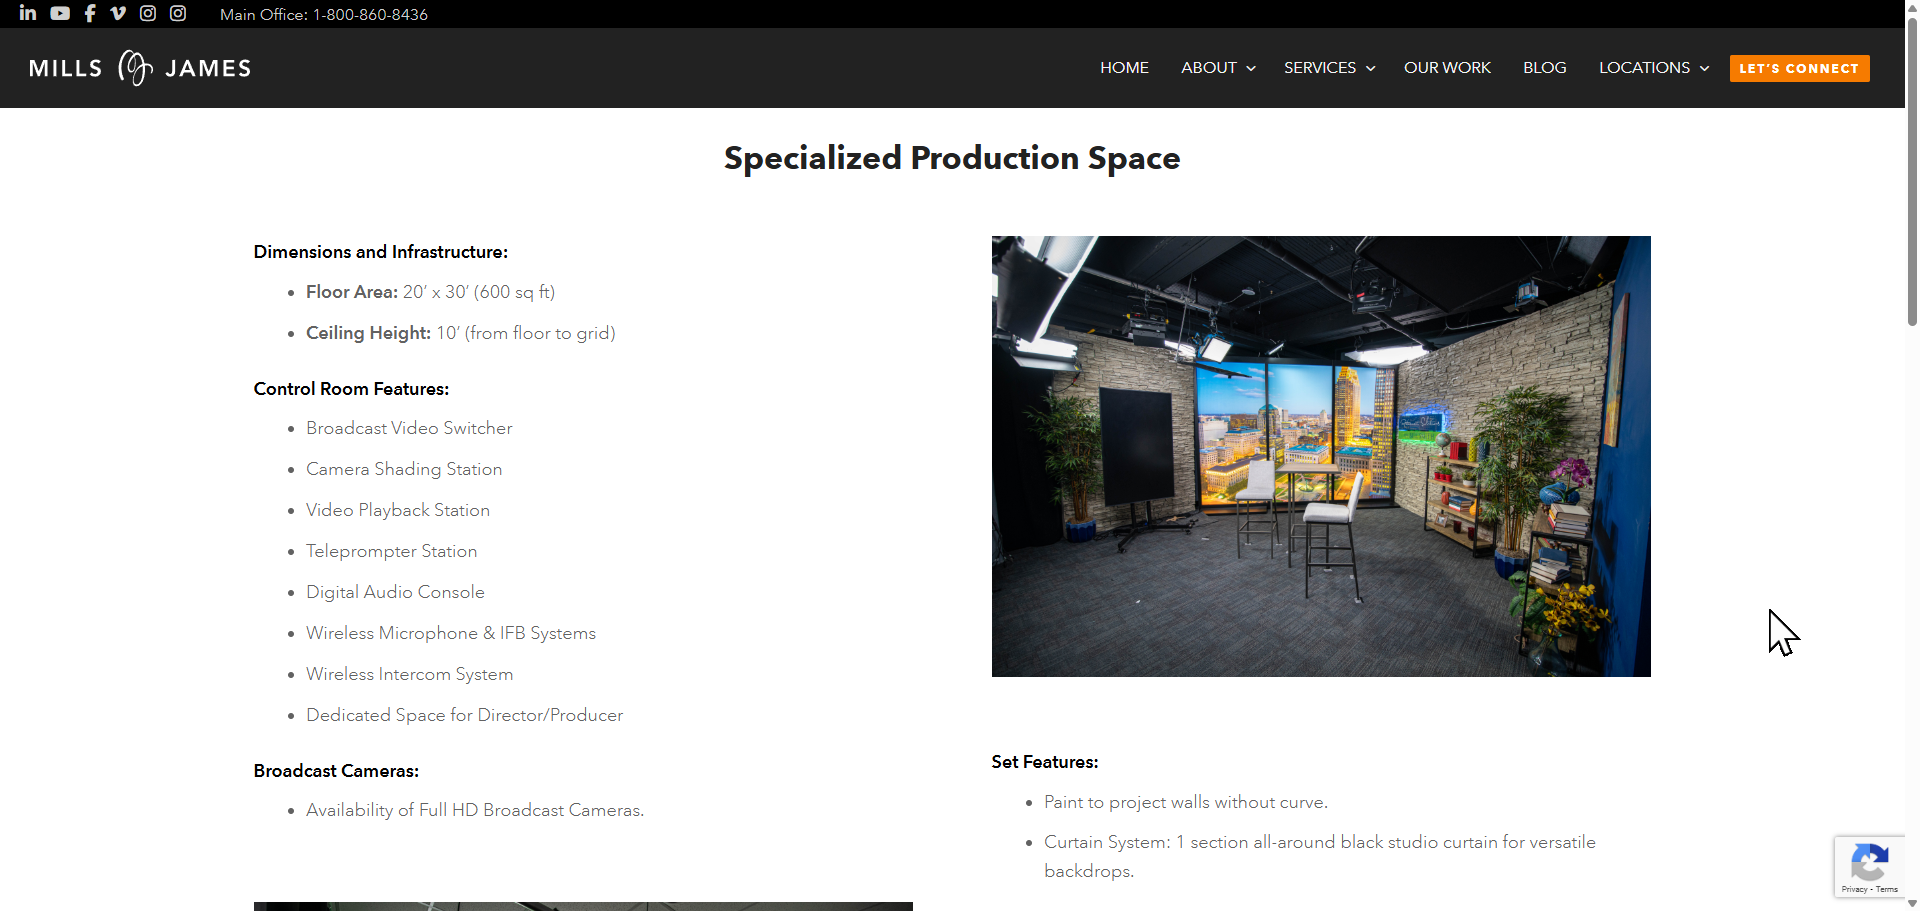Call the Main Office phone number

tap(324, 14)
